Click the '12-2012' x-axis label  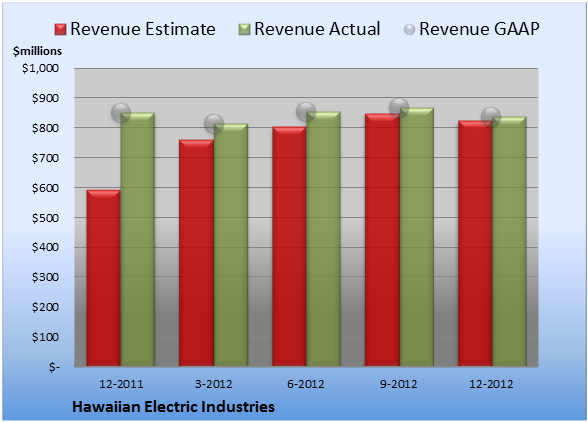pyautogui.click(x=491, y=384)
